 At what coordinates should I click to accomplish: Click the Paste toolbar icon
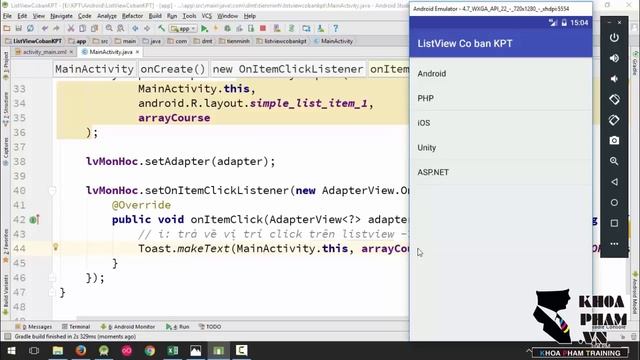(x=94, y=29)
